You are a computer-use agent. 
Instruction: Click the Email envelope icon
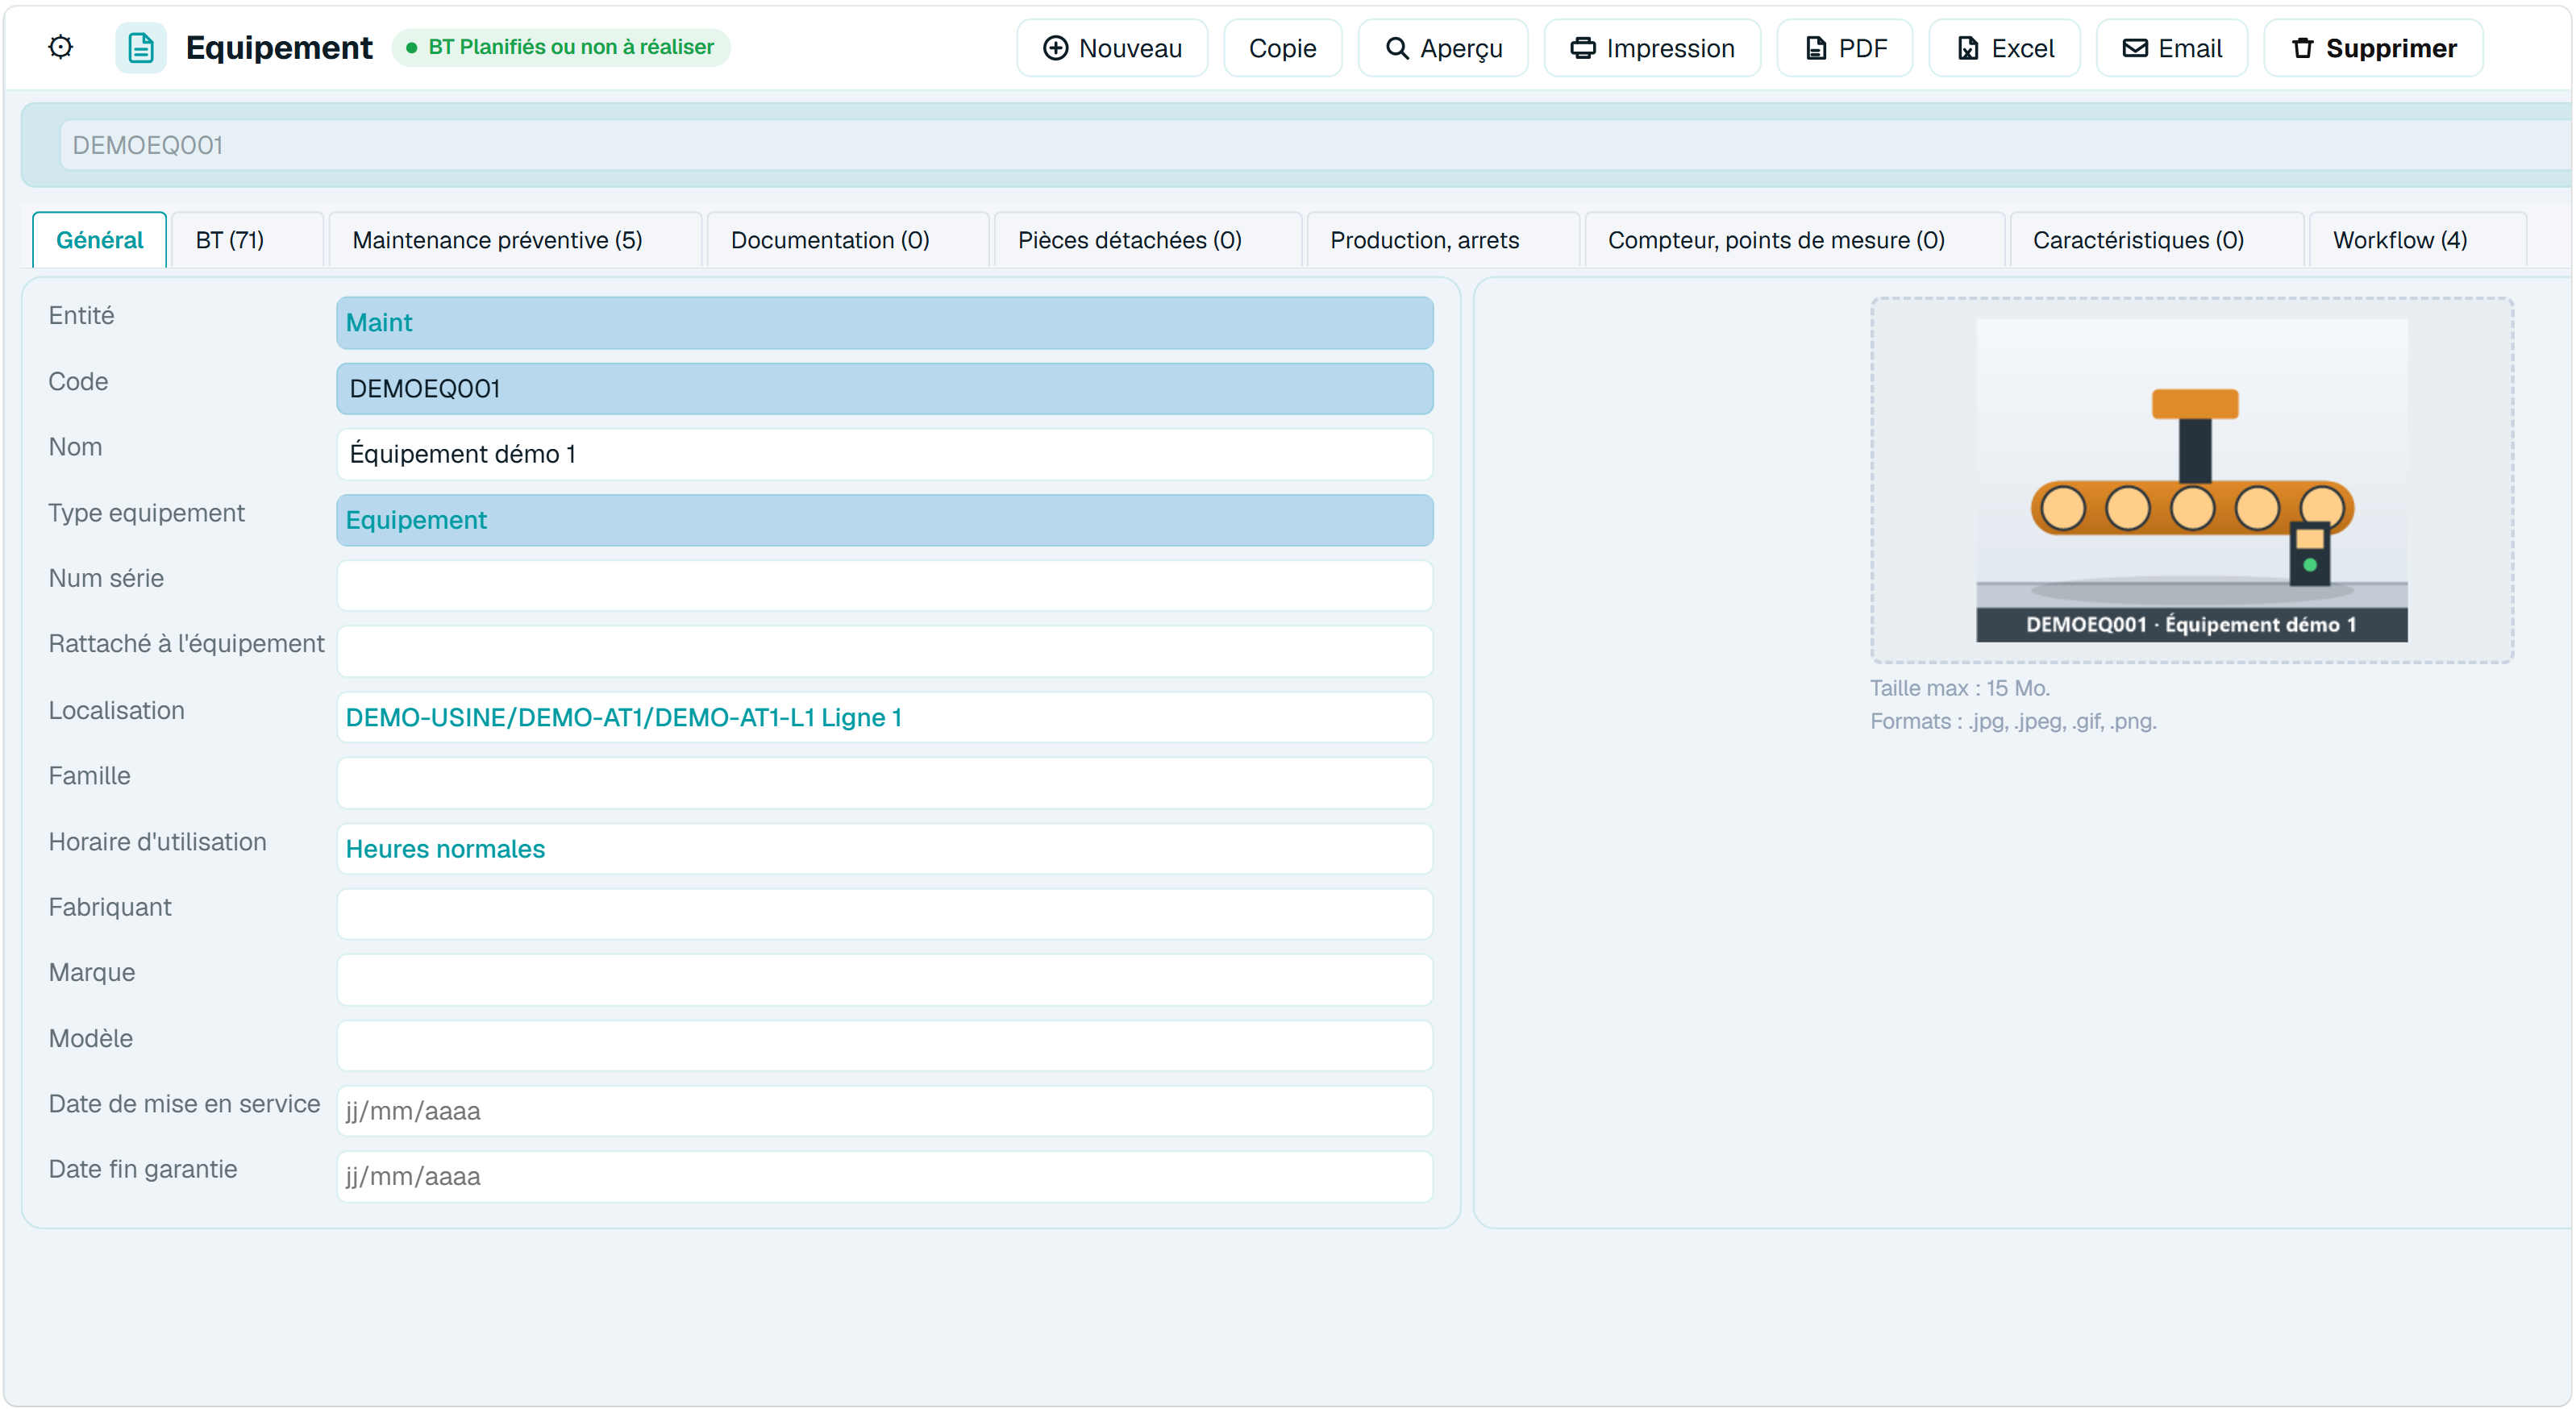click(x=2134, y=48)
